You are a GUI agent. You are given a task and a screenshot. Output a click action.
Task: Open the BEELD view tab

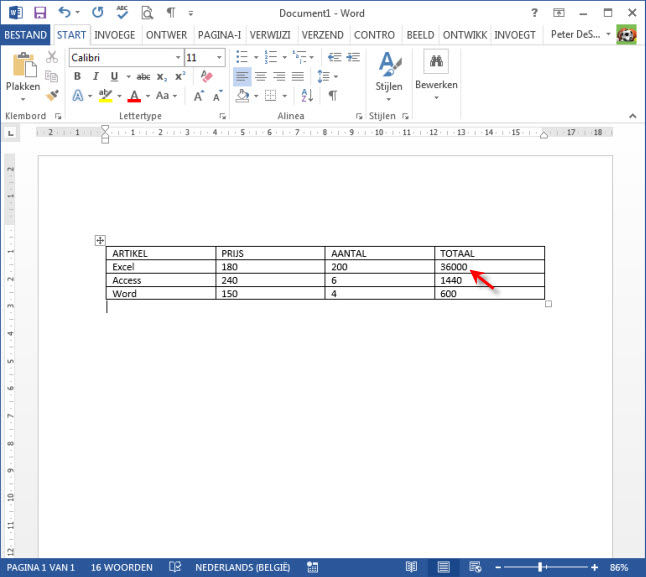coord(420,35)
